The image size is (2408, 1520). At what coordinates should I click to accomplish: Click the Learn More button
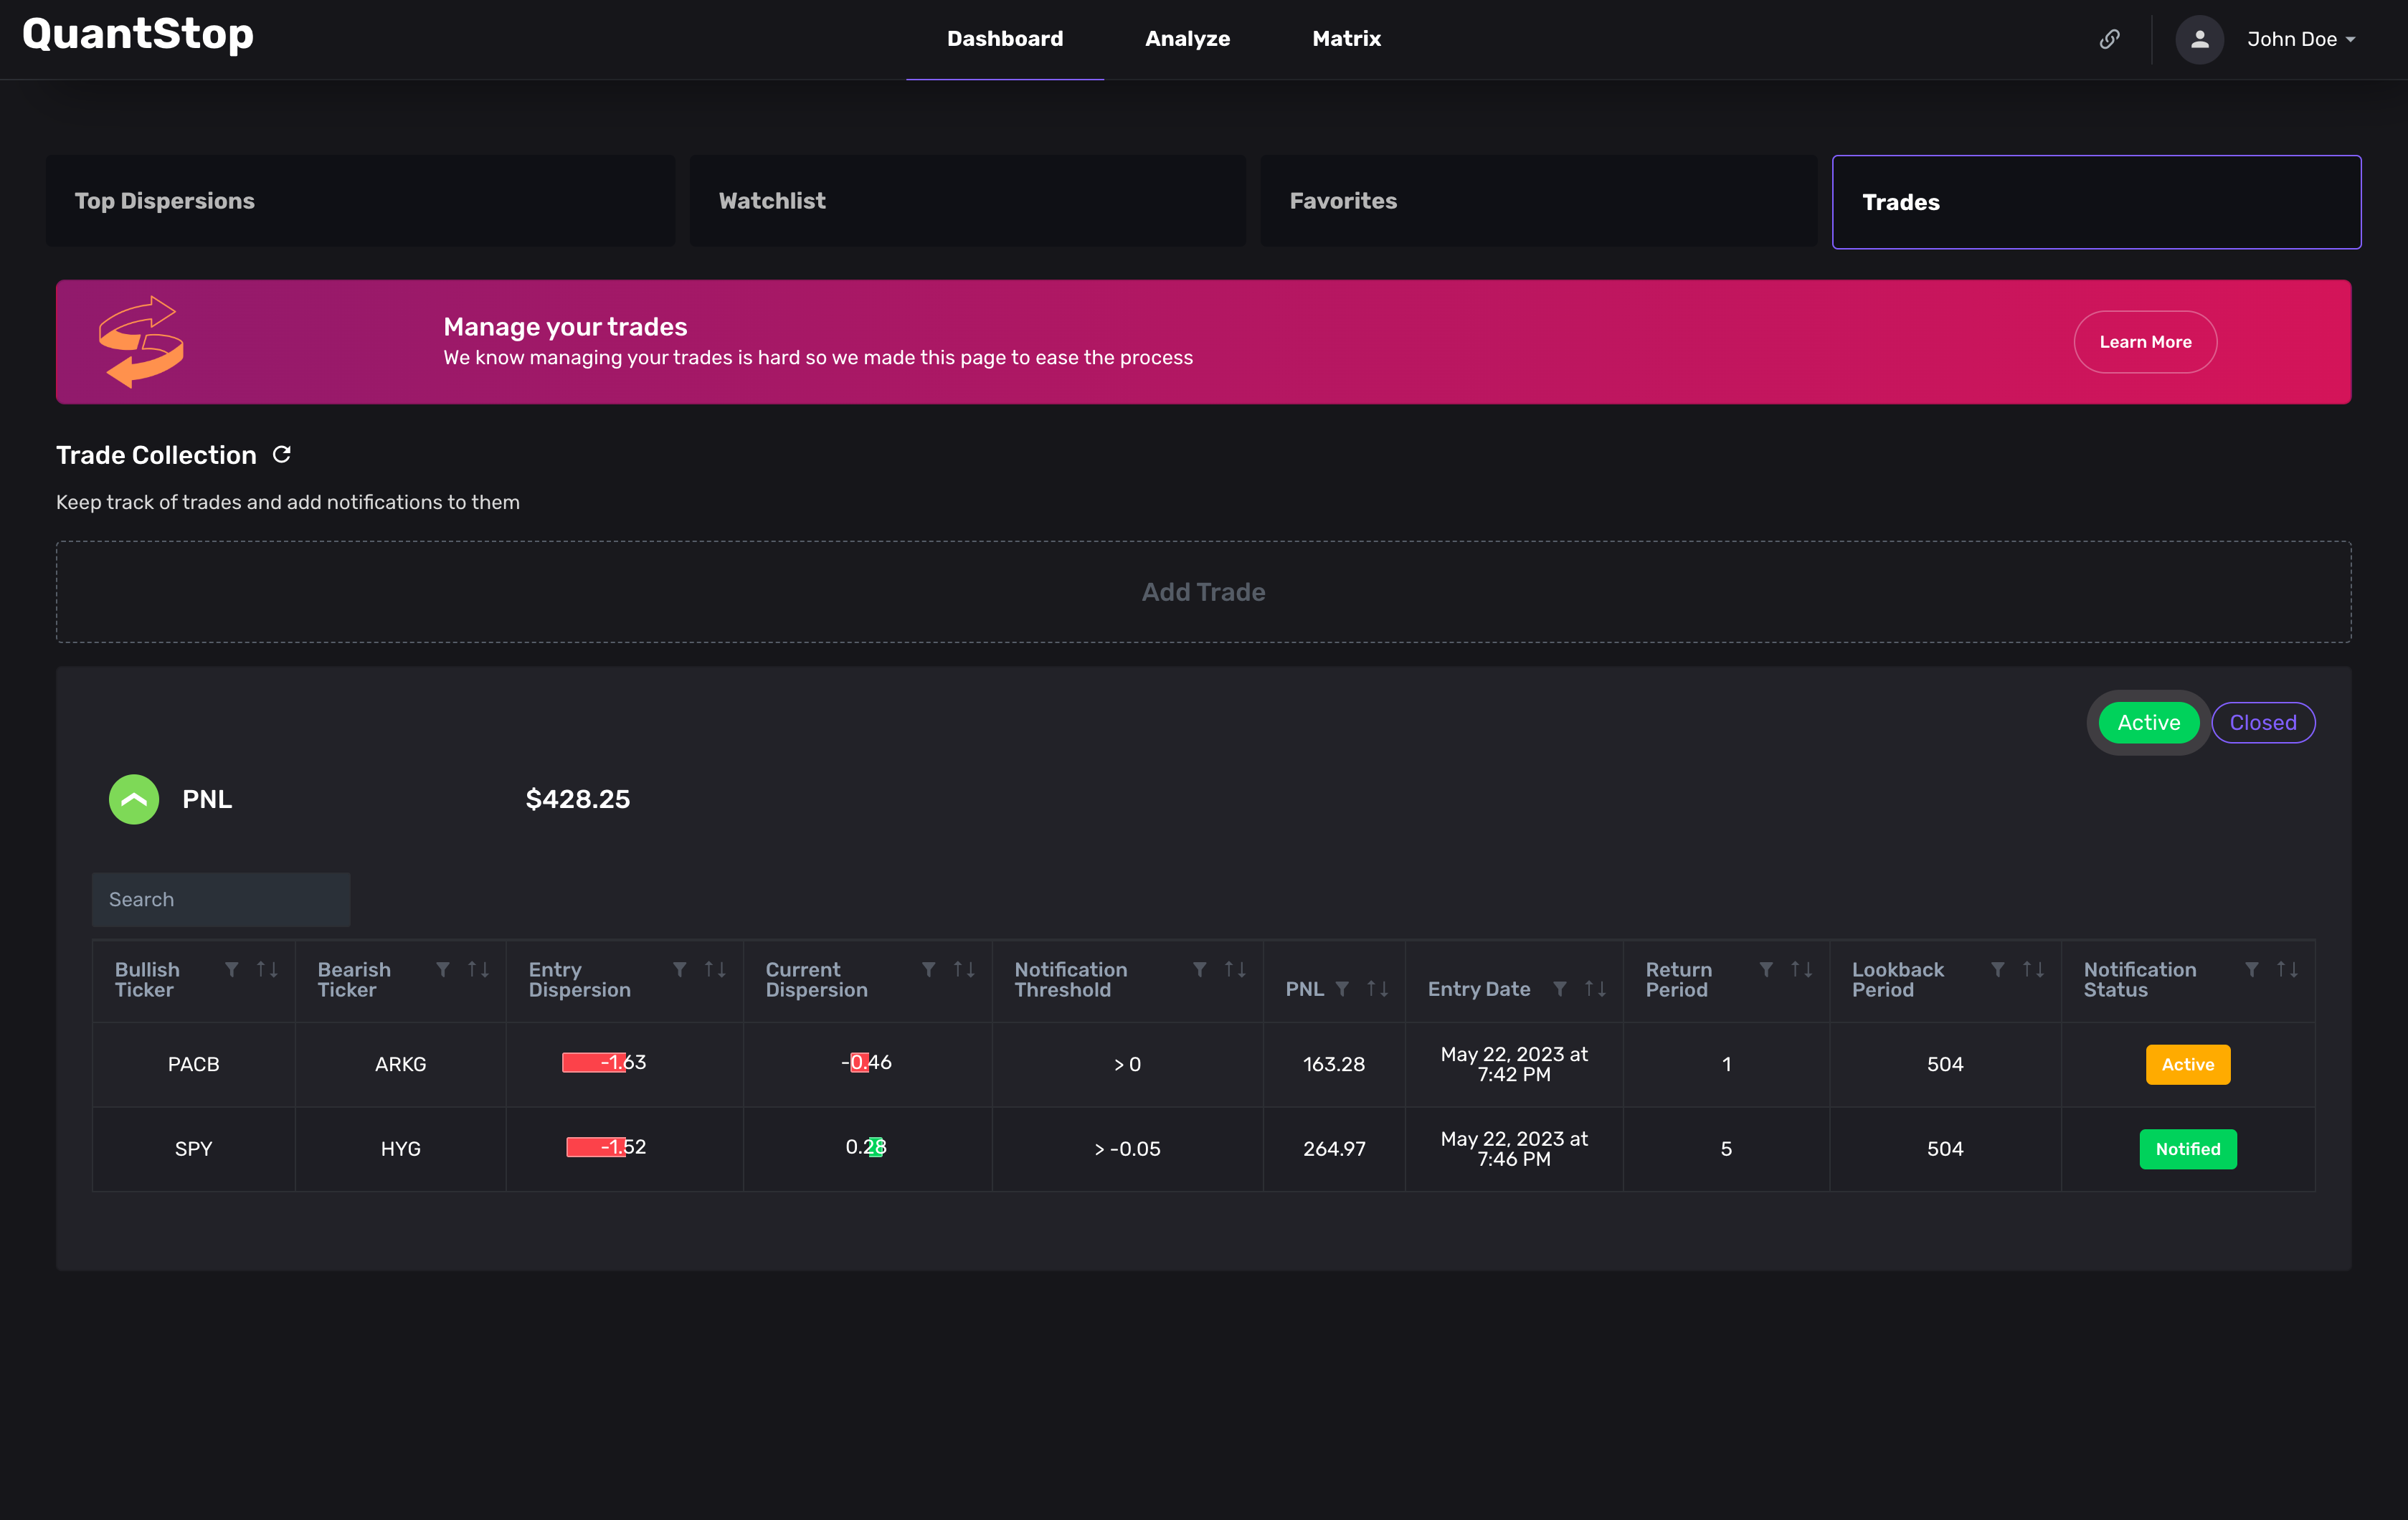pyautogui.click(x=2145, y=342)
